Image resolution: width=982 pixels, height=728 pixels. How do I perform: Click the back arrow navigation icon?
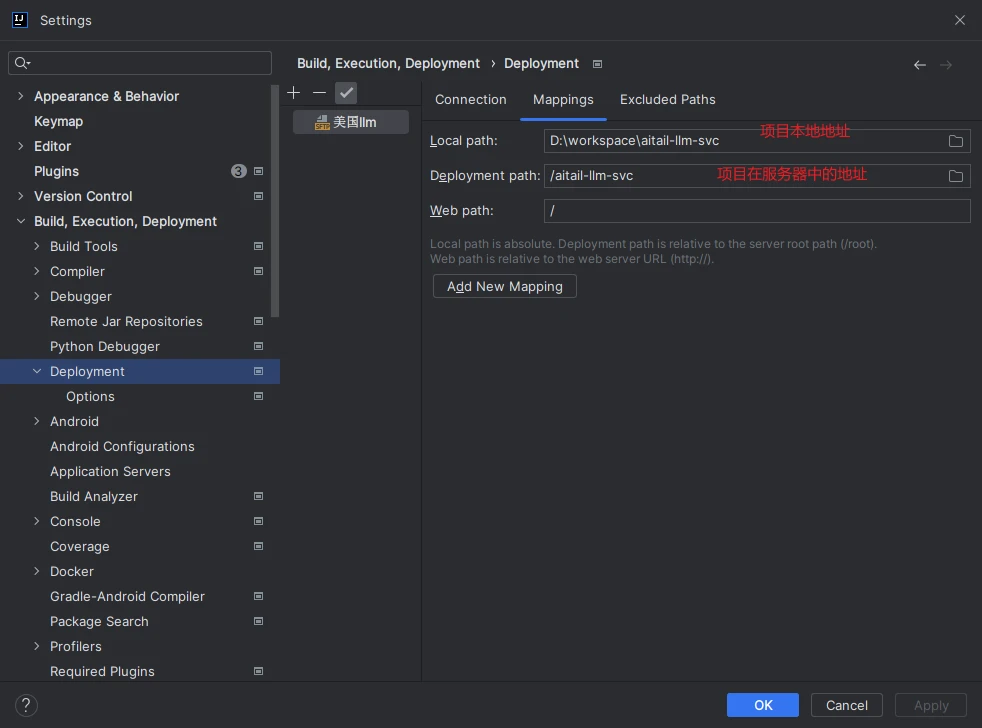click(919, 65)
